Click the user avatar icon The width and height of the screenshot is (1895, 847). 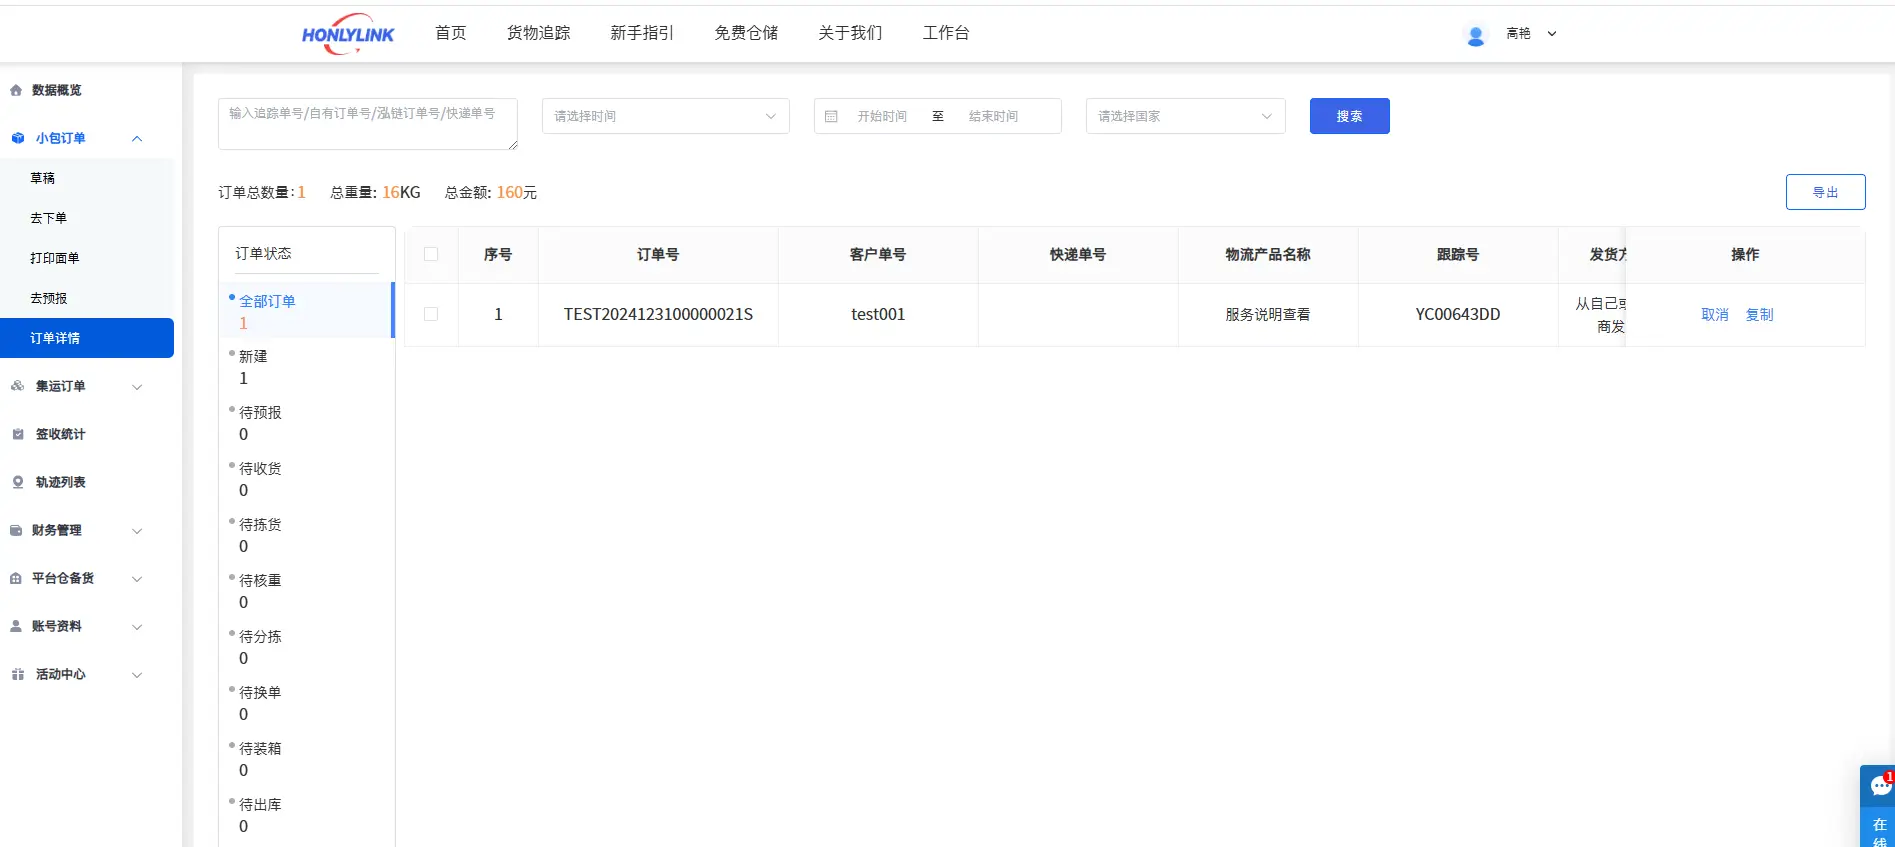1475,35
